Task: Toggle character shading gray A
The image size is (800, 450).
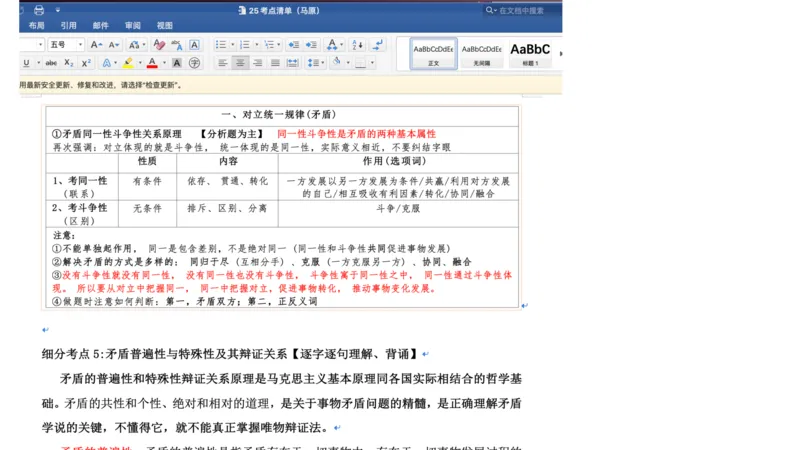Action: click(177, 63)
